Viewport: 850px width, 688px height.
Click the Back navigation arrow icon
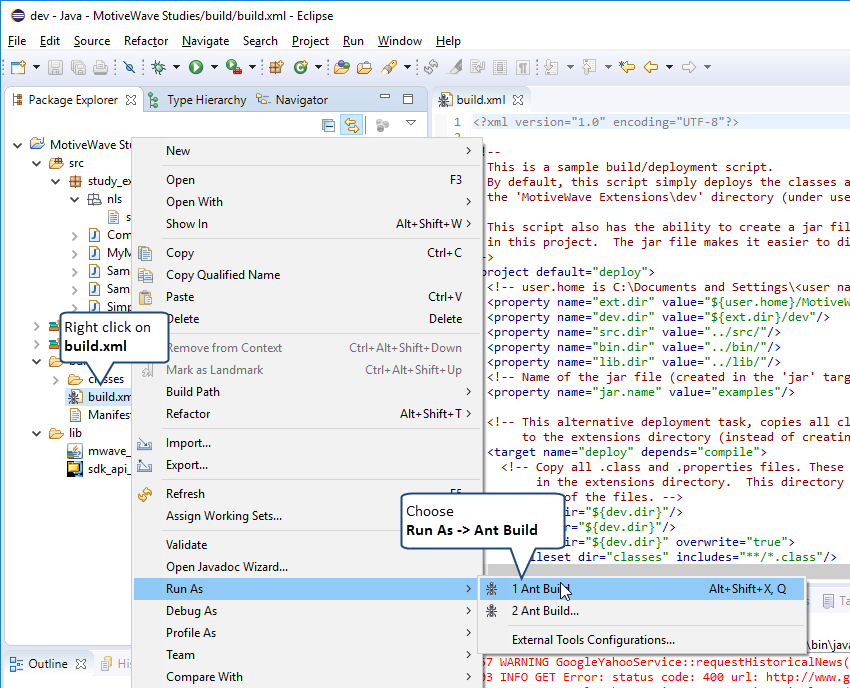[x=651, y=67]
